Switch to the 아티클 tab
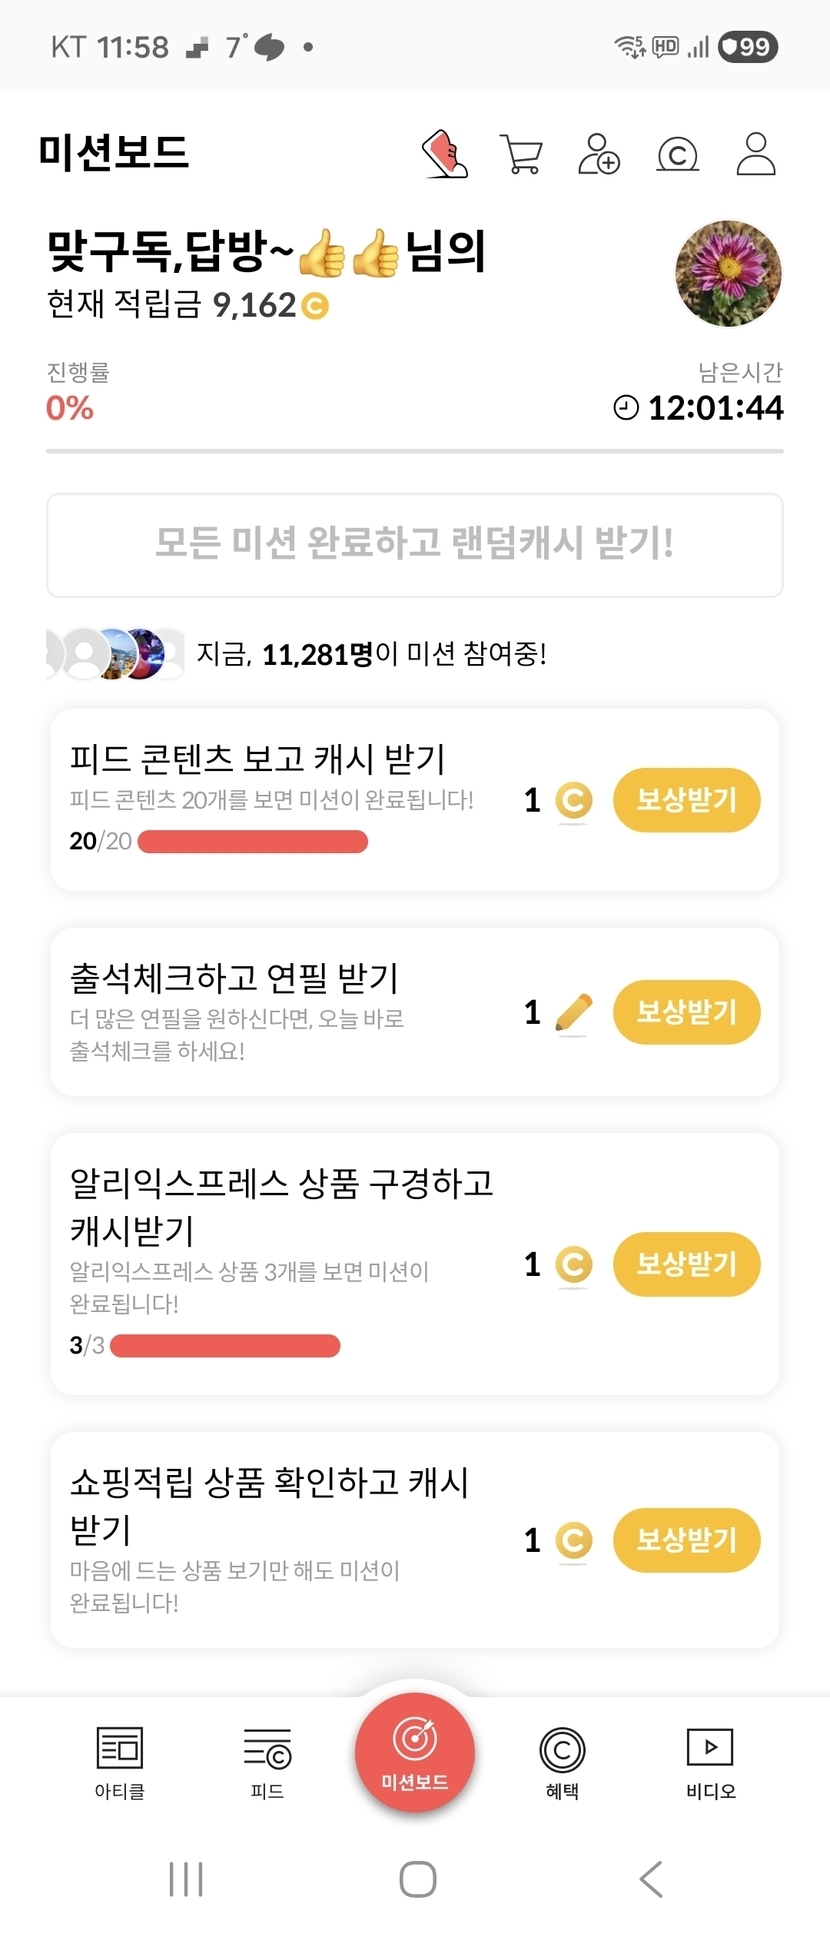Screen dimensions: 830x1937 pyautogui.click(x=120, y=1762)
